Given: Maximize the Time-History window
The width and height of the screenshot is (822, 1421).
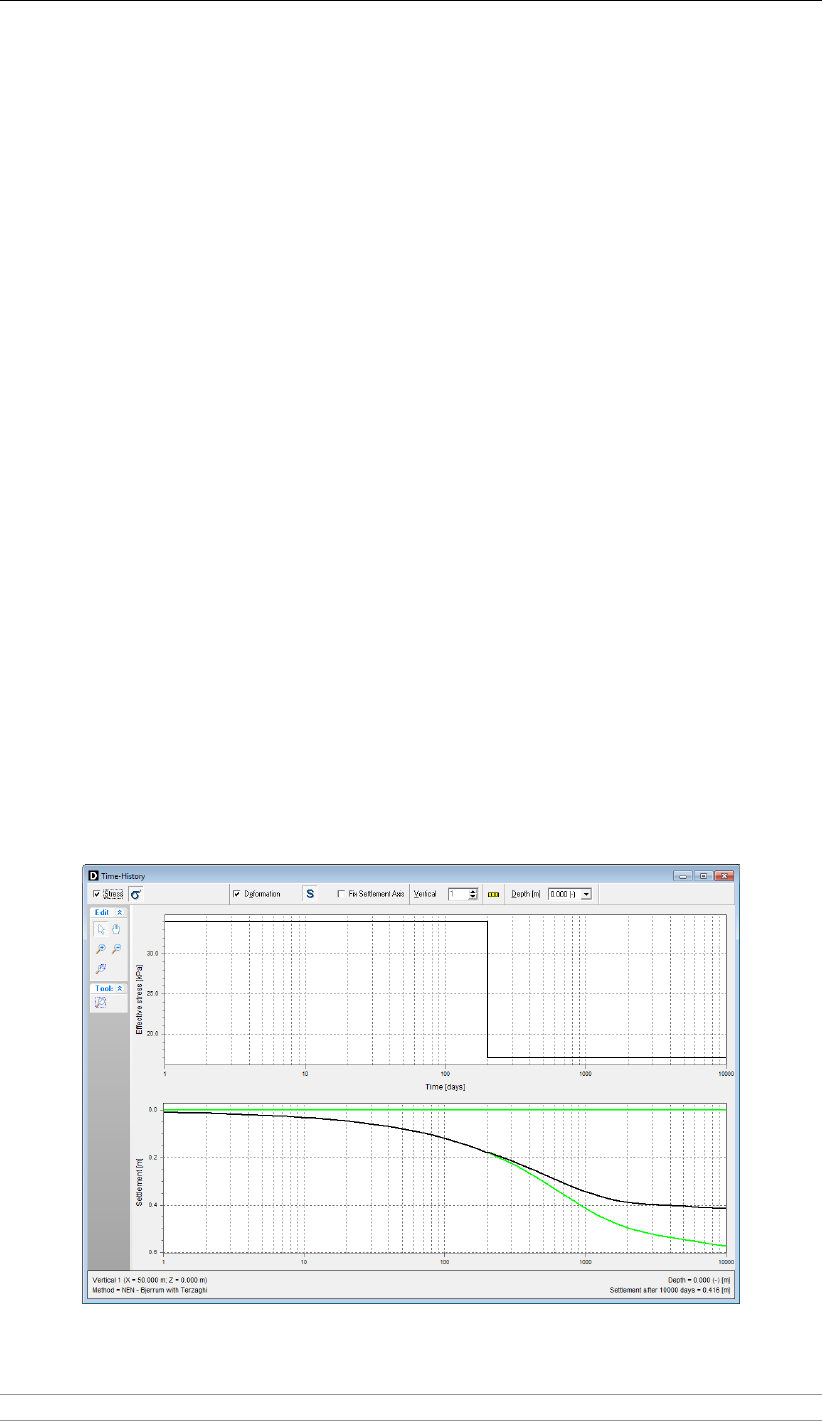Looking at the screenshot, I should pos(704,875).
